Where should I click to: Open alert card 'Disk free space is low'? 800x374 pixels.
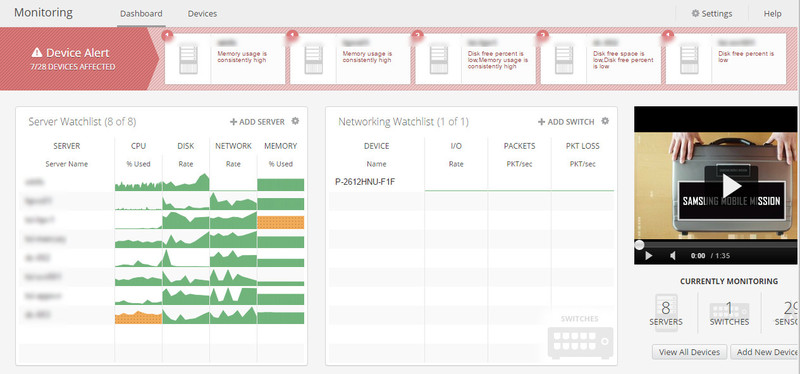[601, 59]
